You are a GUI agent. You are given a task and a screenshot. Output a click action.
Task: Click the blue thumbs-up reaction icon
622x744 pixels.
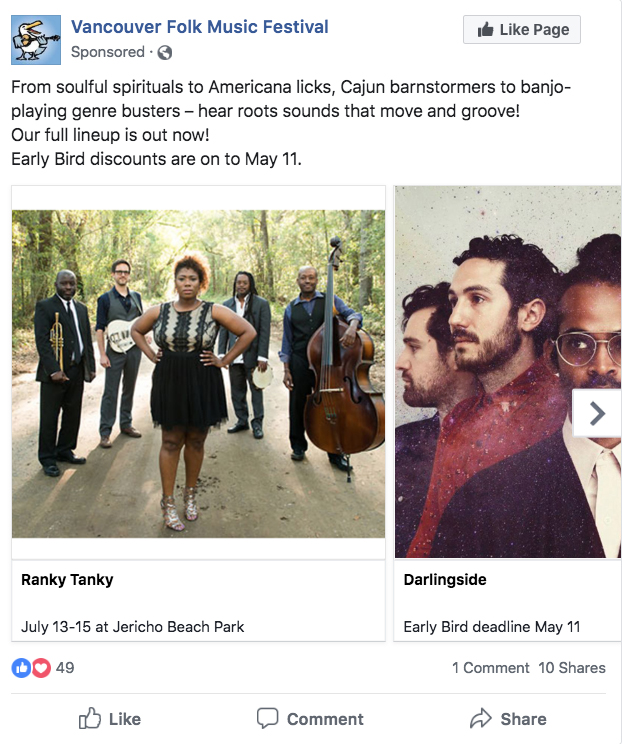pos(21,668)
